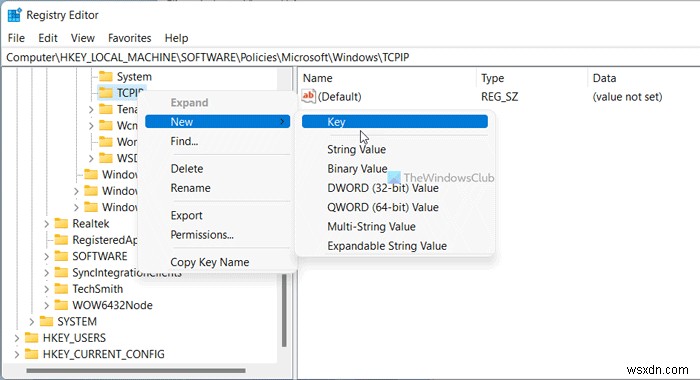Expand the Realtek key

point(46,224)
